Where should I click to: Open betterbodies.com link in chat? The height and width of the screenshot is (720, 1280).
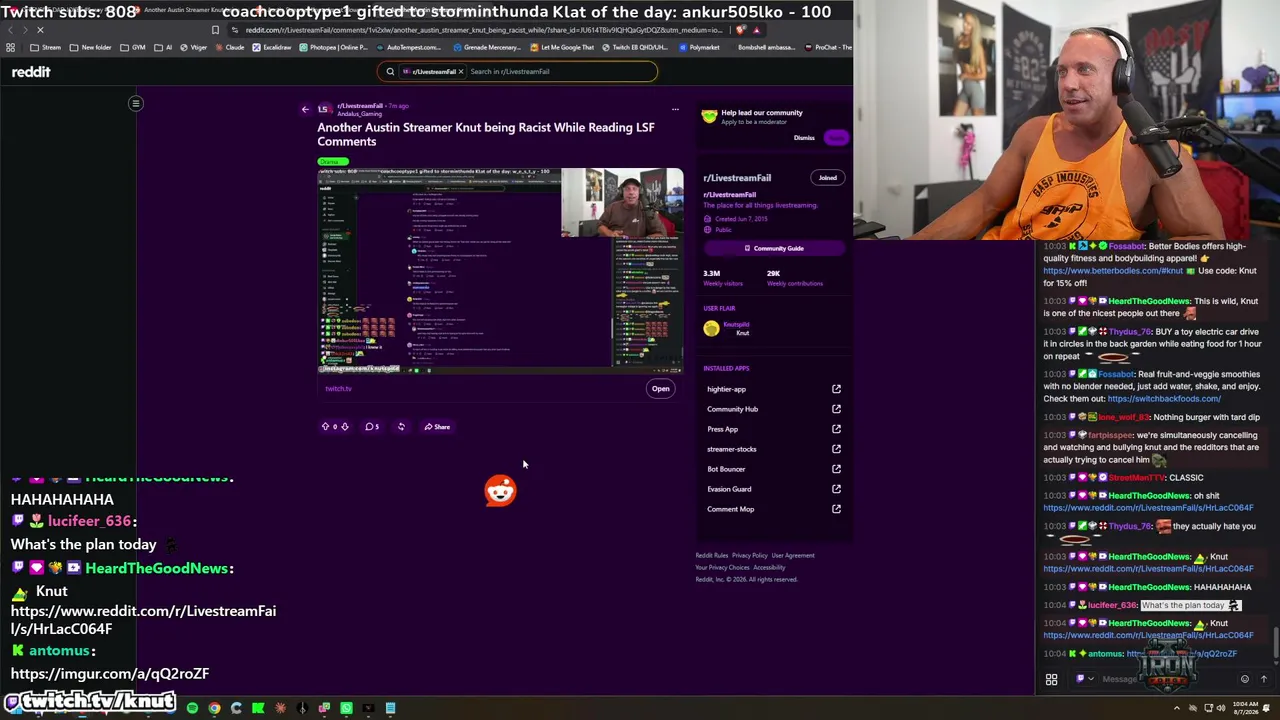1113,271
